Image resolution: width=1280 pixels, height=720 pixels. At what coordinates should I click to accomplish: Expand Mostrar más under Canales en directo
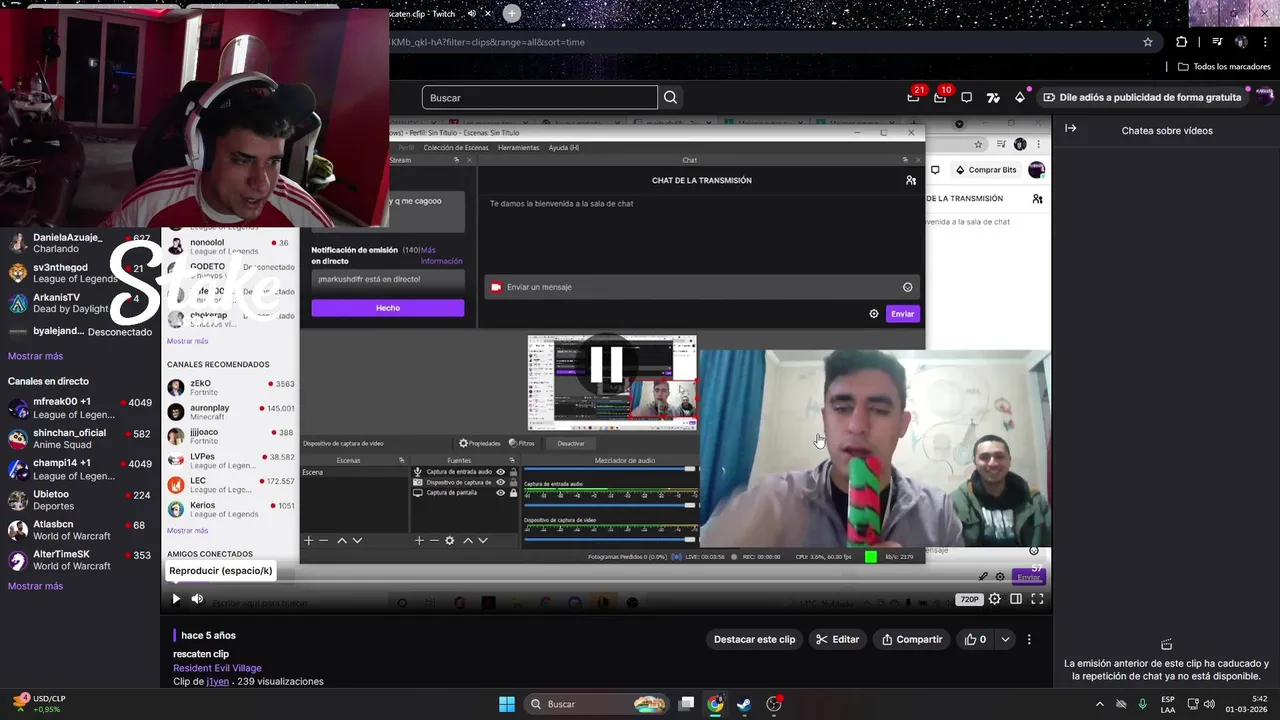coord(35,586)
